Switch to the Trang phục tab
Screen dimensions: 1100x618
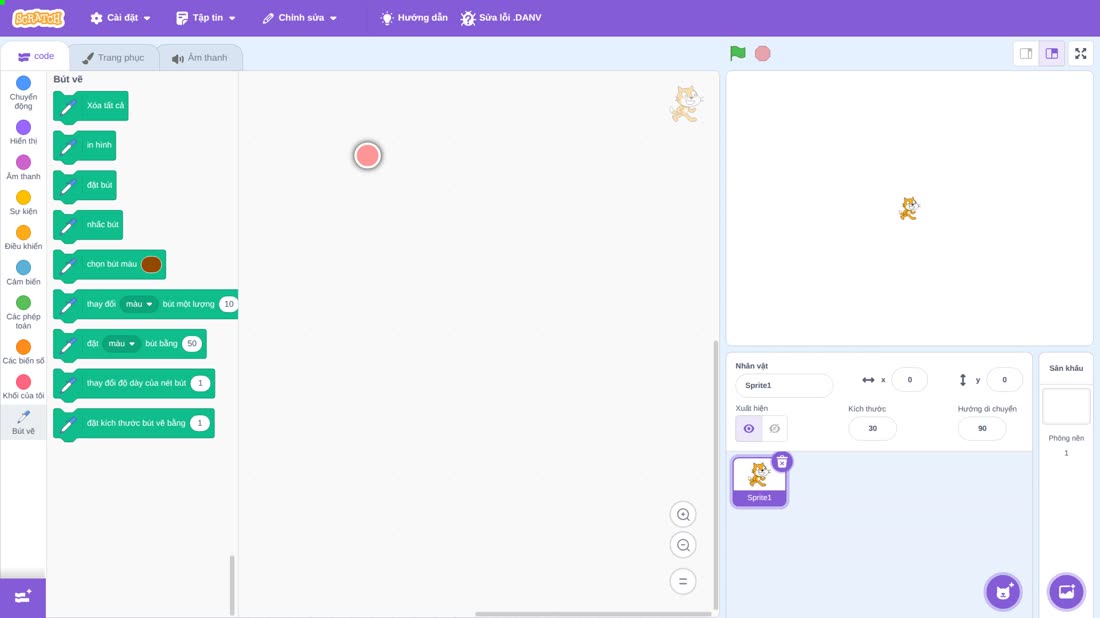tap(113, 58)
